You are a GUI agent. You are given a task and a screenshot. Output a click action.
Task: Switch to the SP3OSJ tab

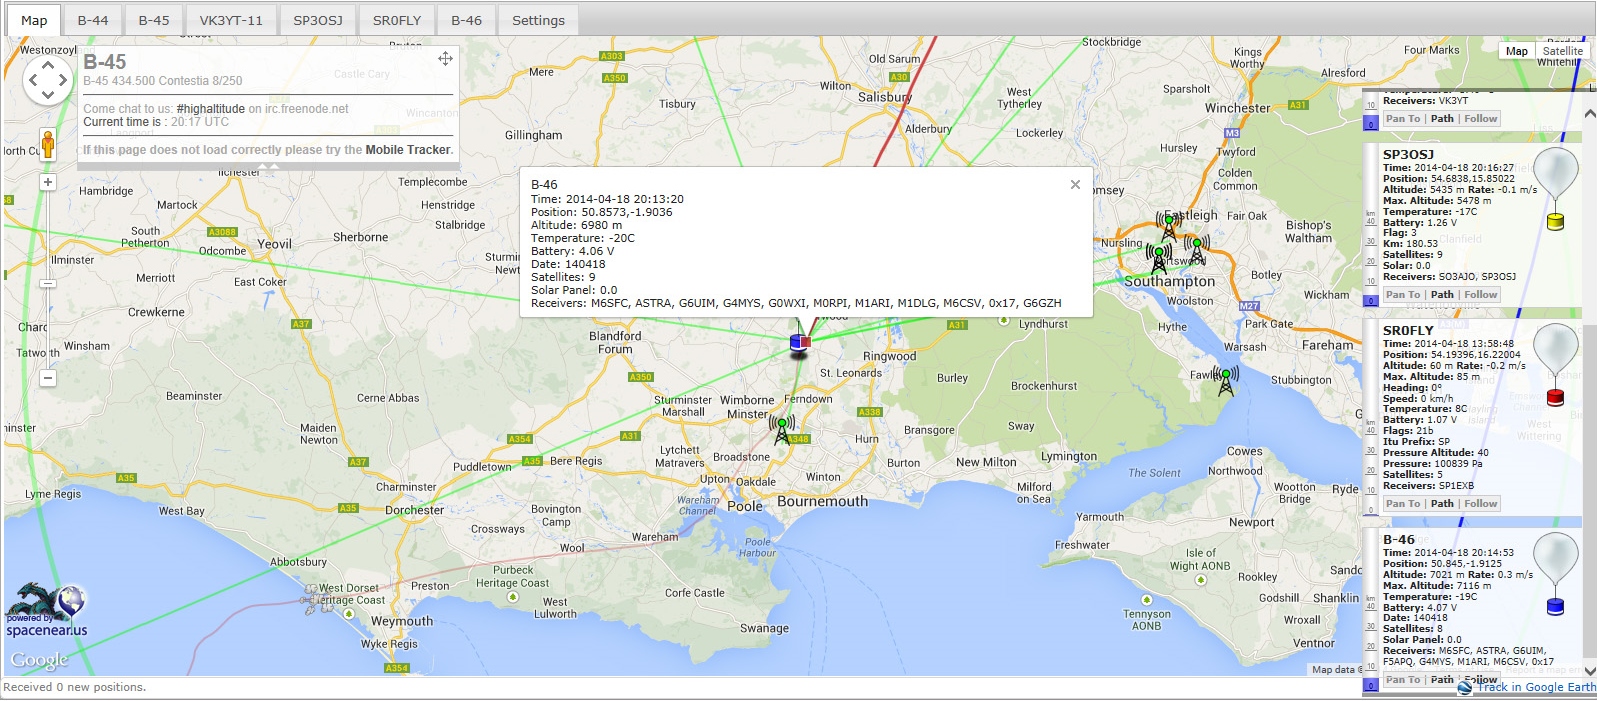click(x=318, y=20)
